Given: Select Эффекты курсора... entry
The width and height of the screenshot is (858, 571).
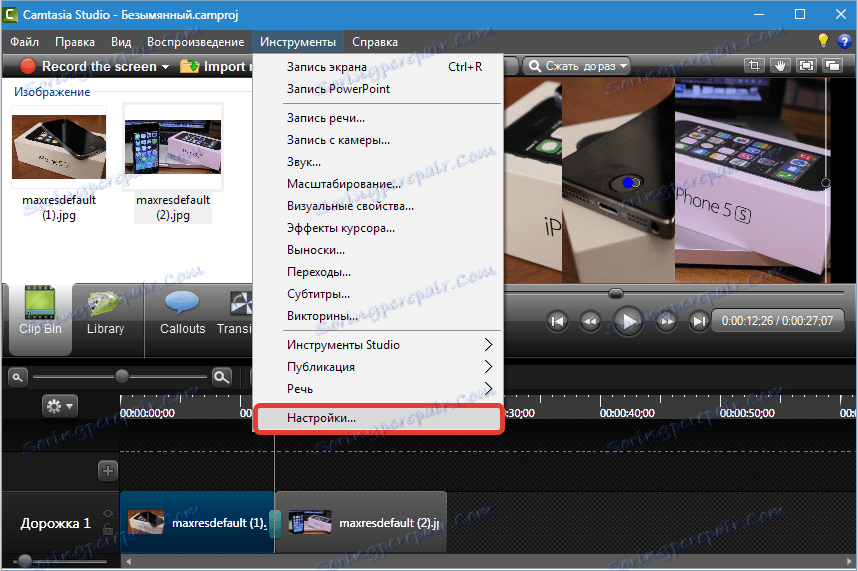Looking at the screenshot, I should click(378, 228).
